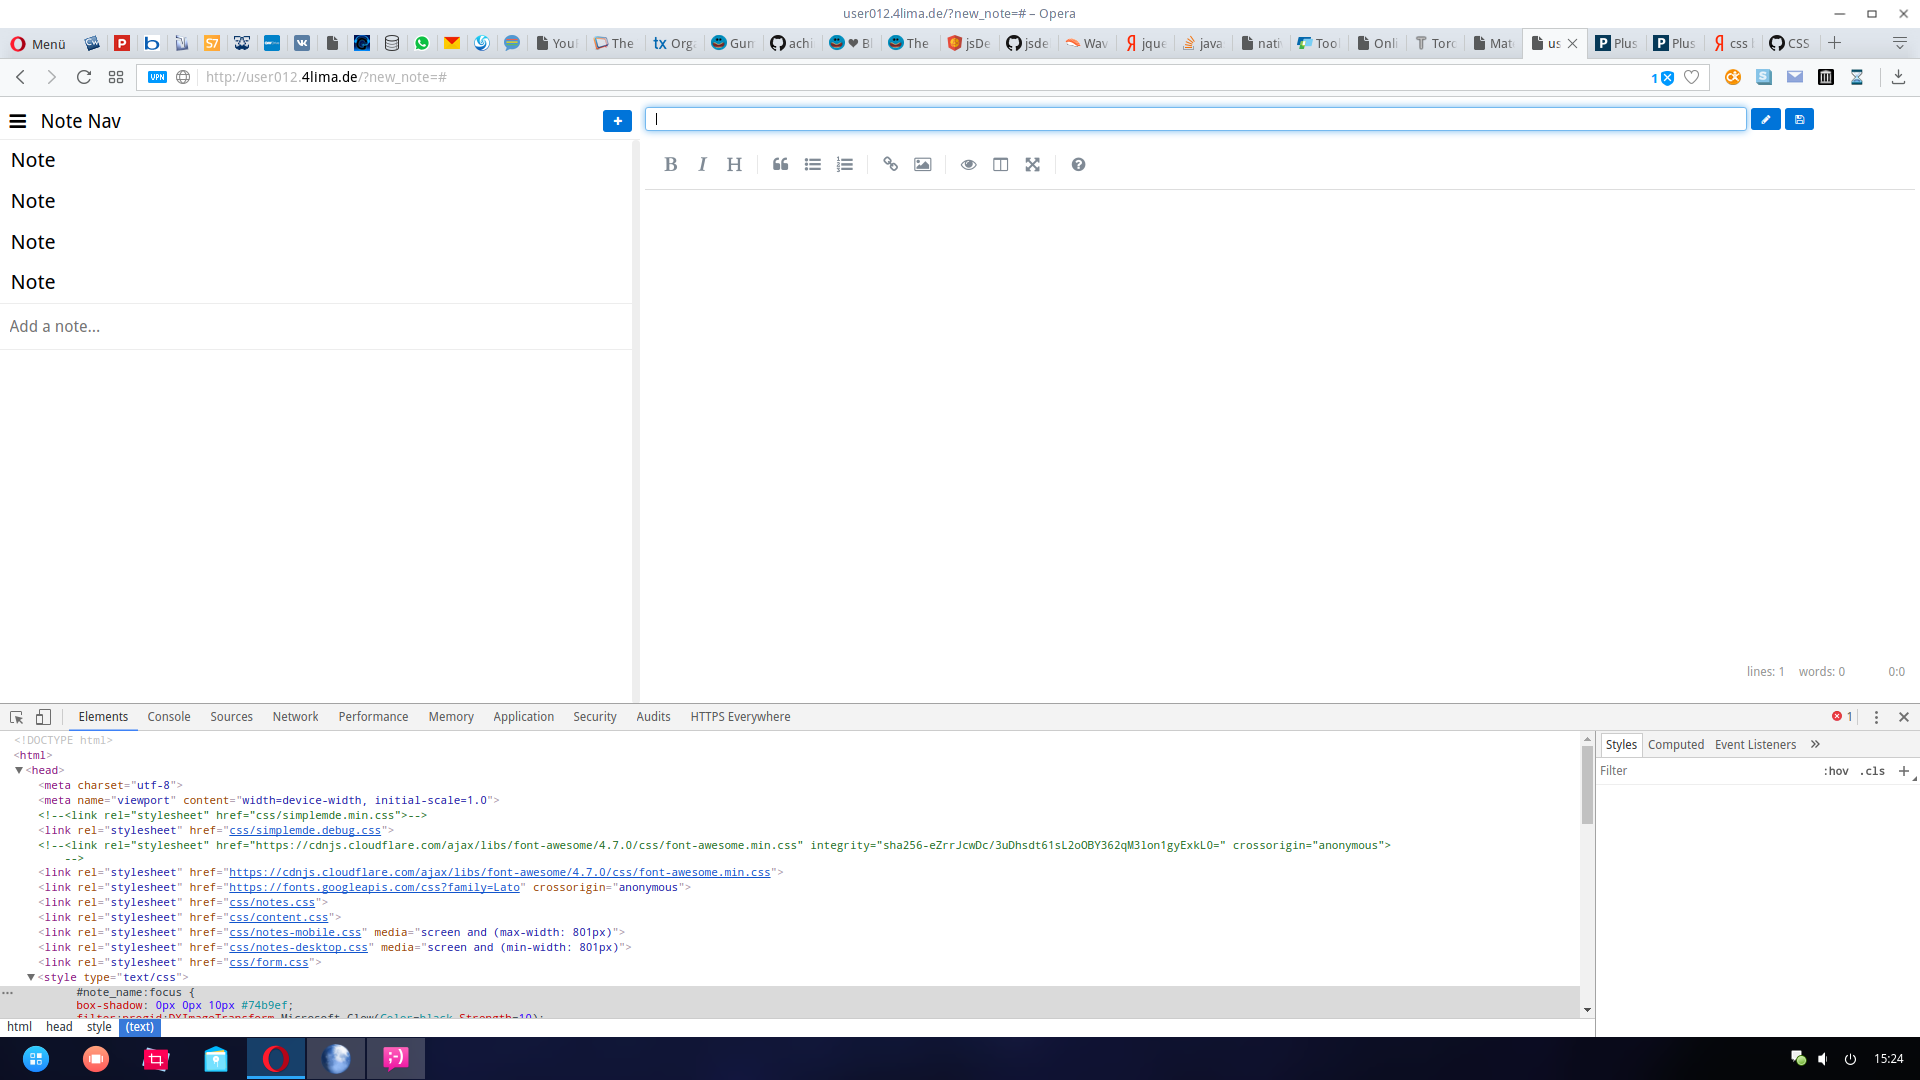
Task: Toggle side-by-side editor view
Action: tap(1000, 165)
